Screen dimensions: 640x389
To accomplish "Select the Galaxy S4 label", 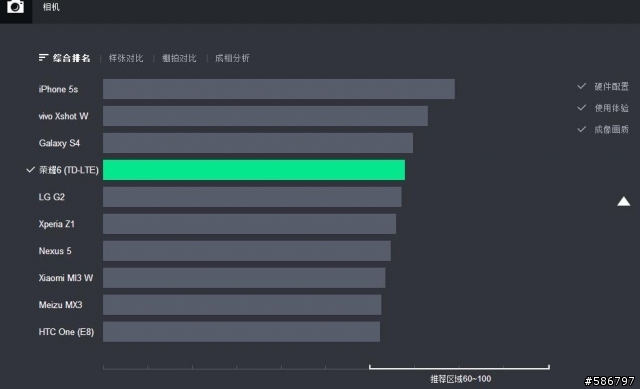I will (59, 143).
